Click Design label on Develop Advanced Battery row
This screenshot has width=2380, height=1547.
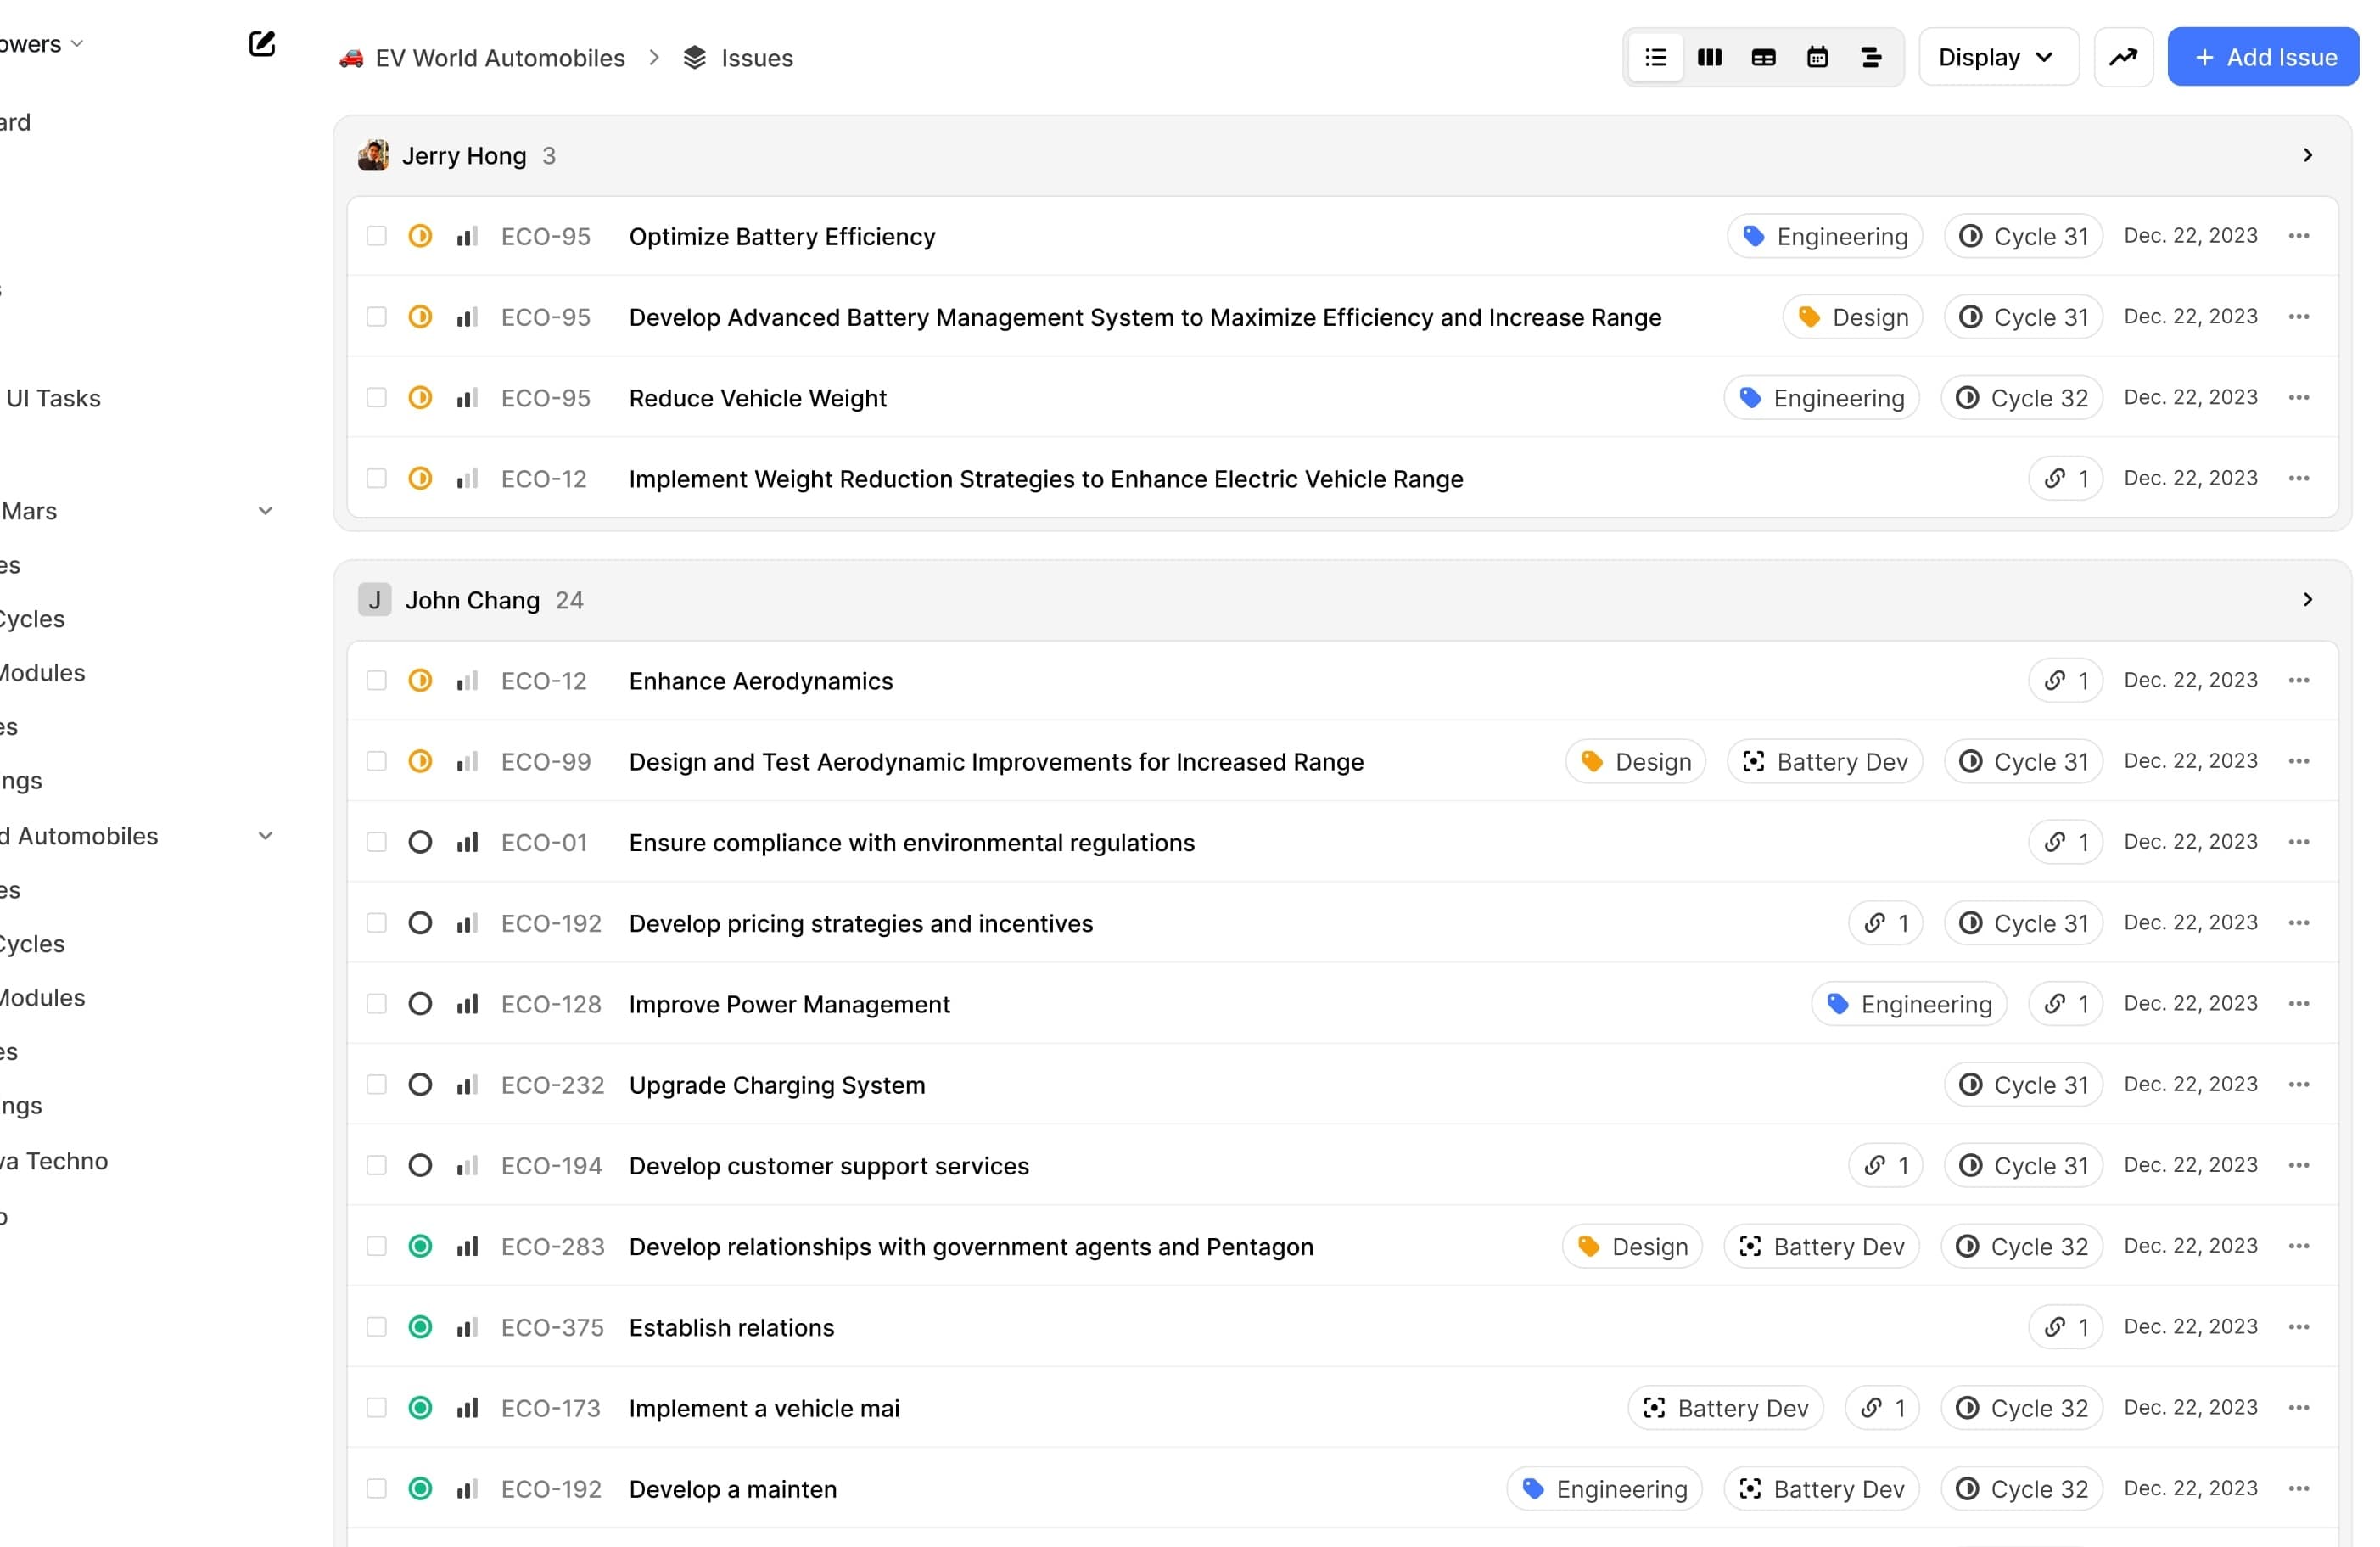1852,317
